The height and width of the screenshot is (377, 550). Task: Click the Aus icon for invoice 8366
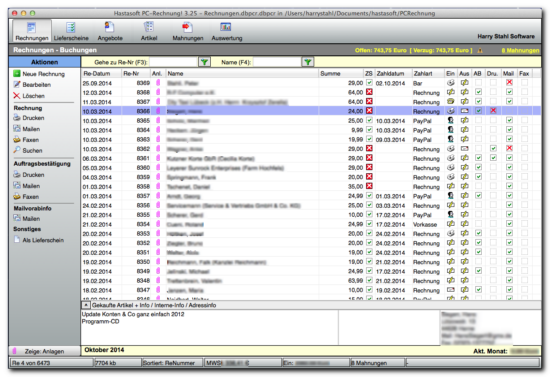click(464, 111)
